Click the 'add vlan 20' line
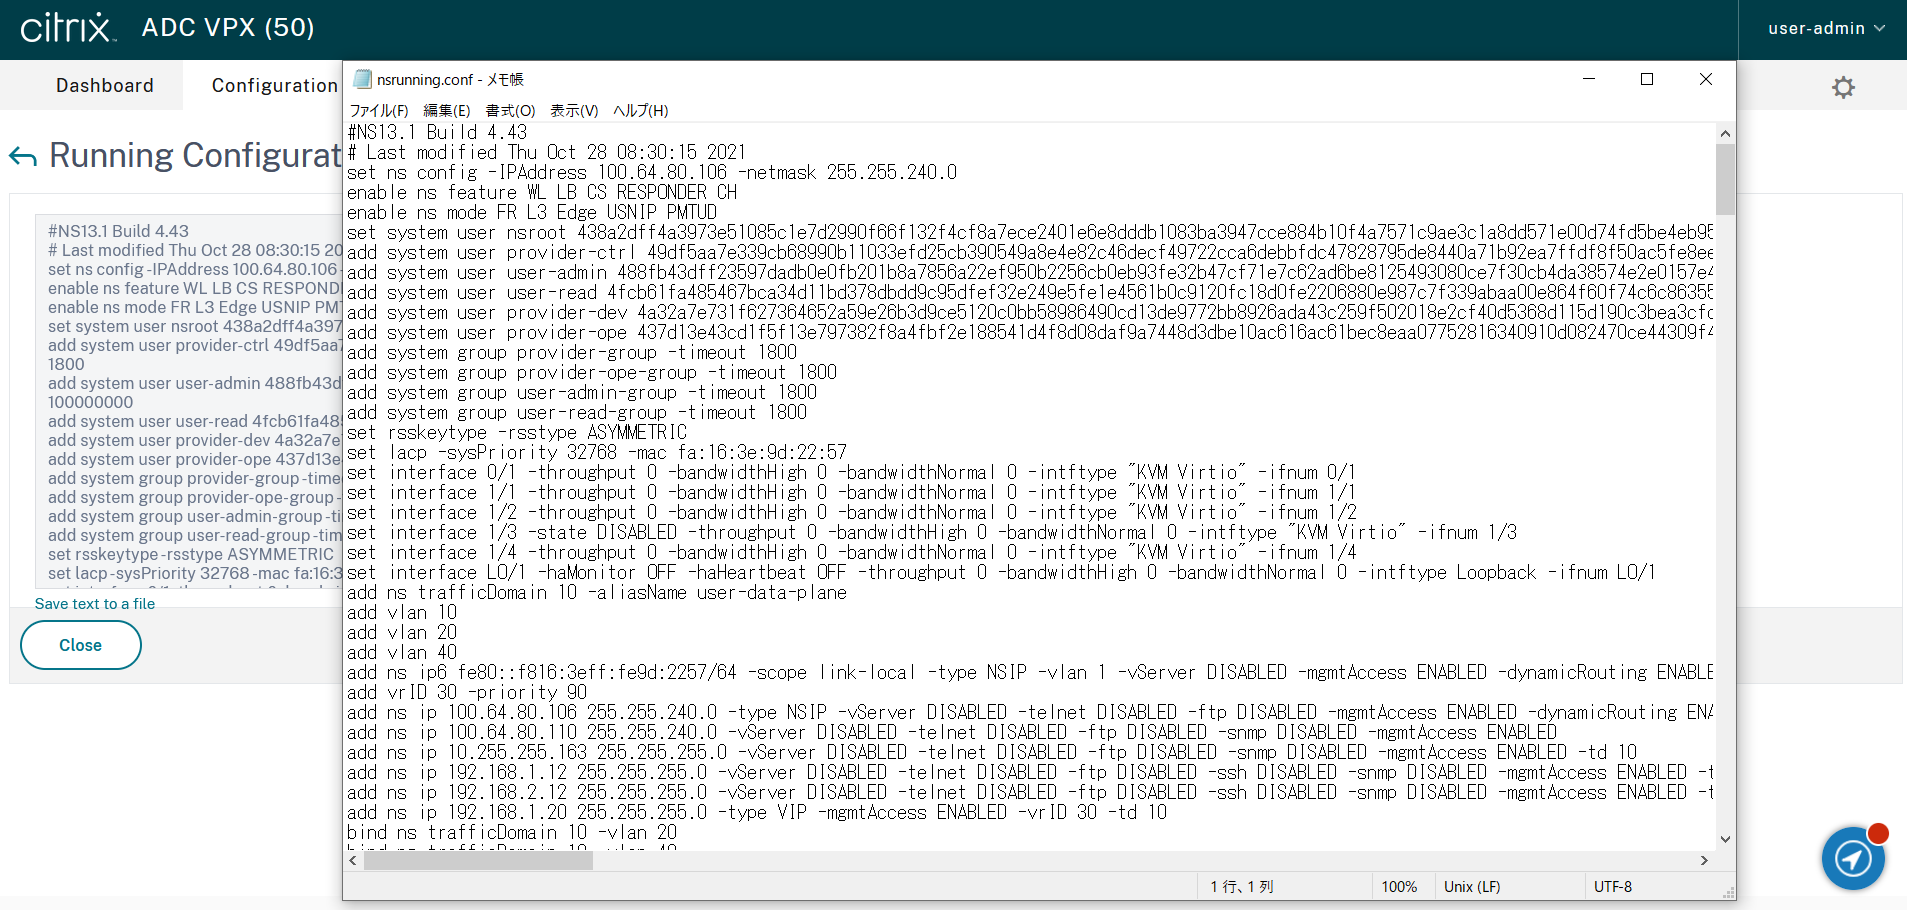This screenshot has width=1907, height=910. pyautogui.click(x=402, y=632)
